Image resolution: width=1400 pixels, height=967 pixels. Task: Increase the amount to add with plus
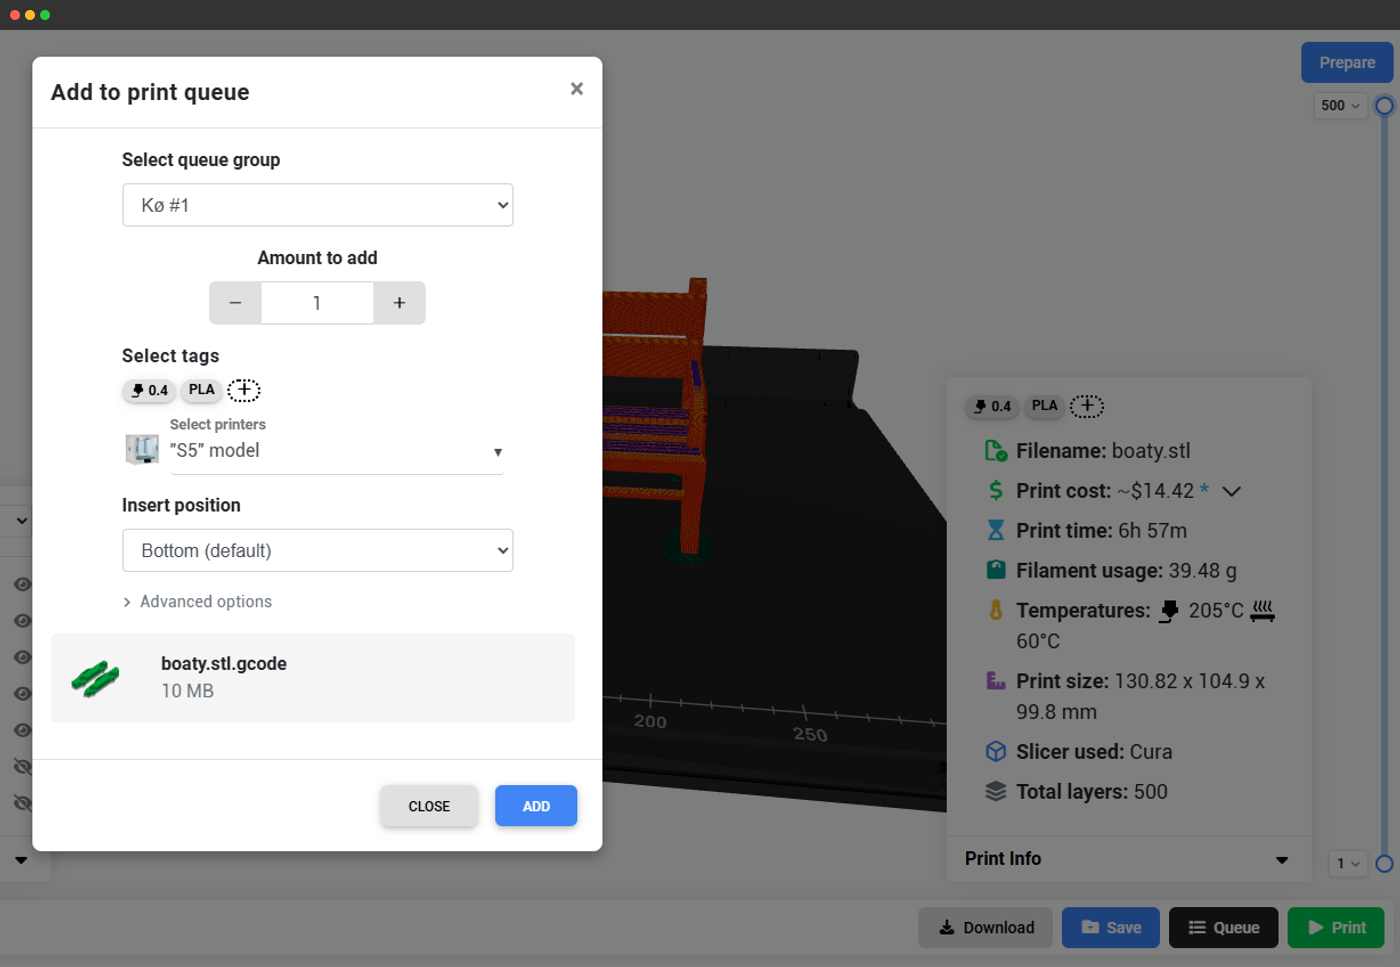(399, 303)
